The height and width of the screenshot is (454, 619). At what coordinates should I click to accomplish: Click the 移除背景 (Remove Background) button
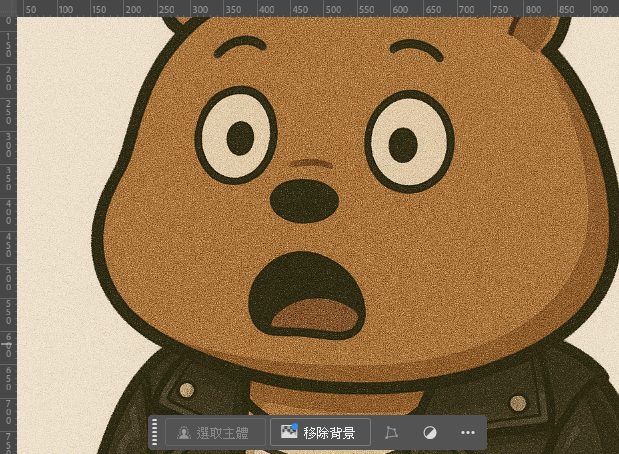coord(320,432)
